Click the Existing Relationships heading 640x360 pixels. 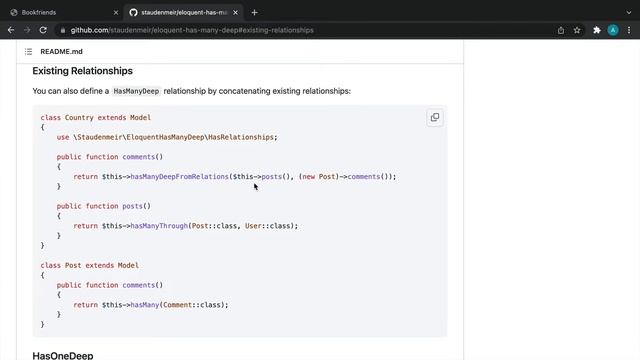[82, 71]
